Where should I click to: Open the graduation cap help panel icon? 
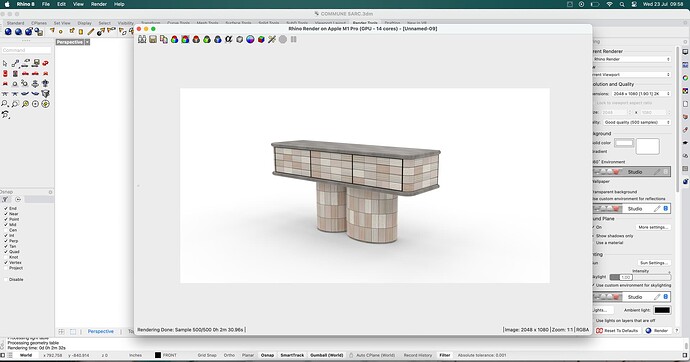point(685,143)
